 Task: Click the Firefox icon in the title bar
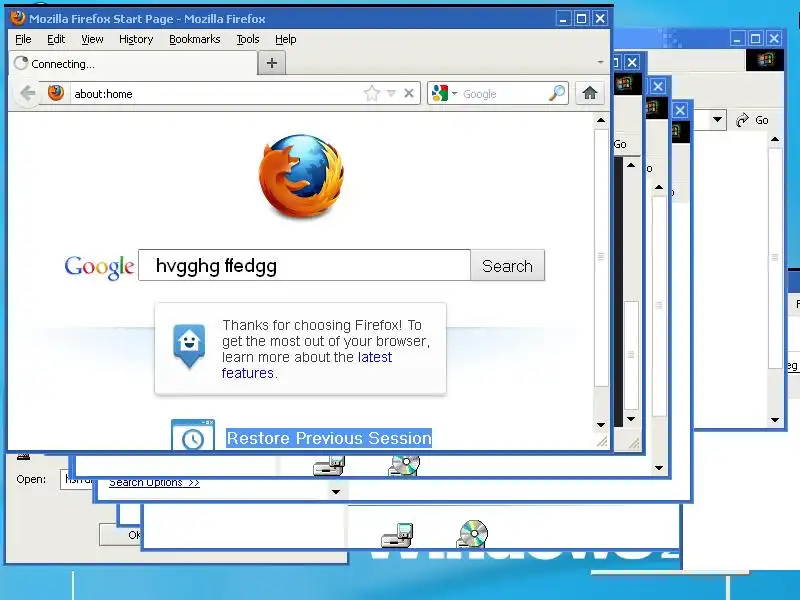[x=18, y=18]
